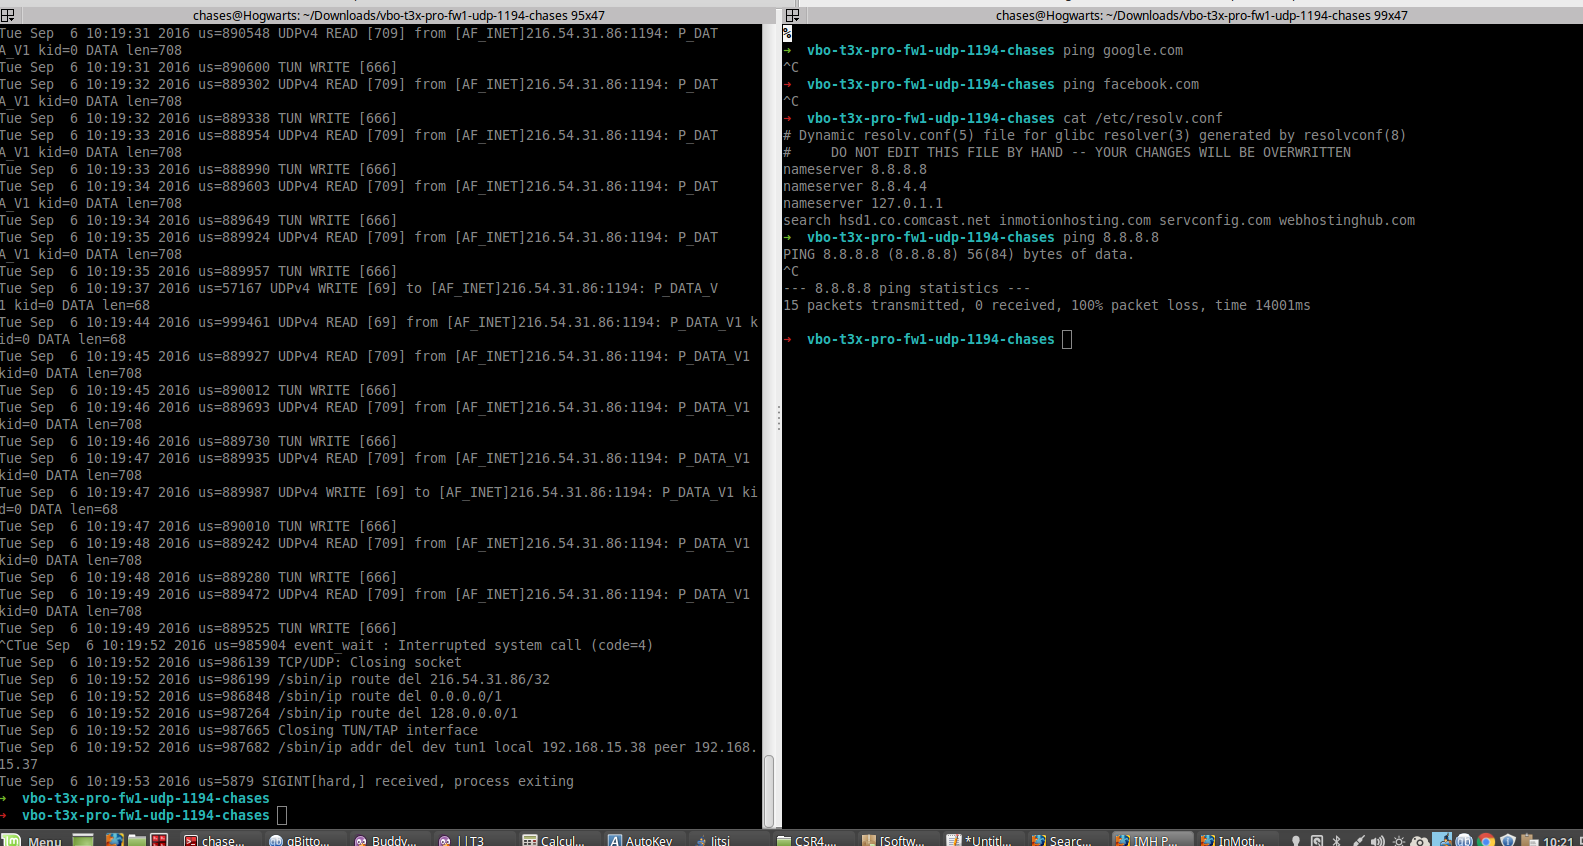This screenshot has height=846, width=1583.
Task: Open the Jitsi window from taskbar
Action: (712, 840)
